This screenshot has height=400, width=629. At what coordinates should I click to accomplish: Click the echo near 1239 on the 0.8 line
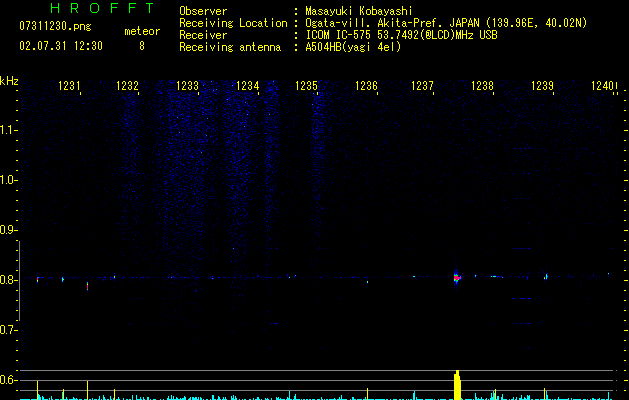[x=546, y=276]
